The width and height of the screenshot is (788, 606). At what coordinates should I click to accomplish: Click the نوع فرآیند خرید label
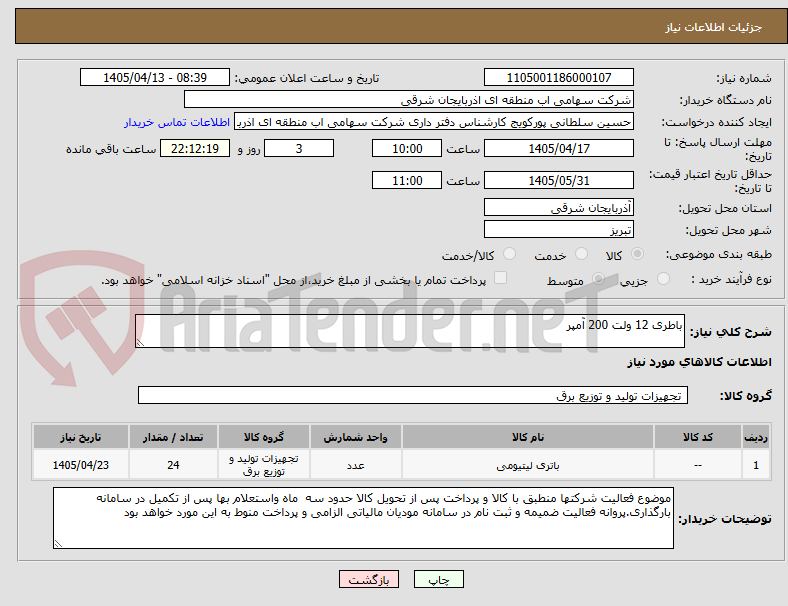tap(732, 279)
